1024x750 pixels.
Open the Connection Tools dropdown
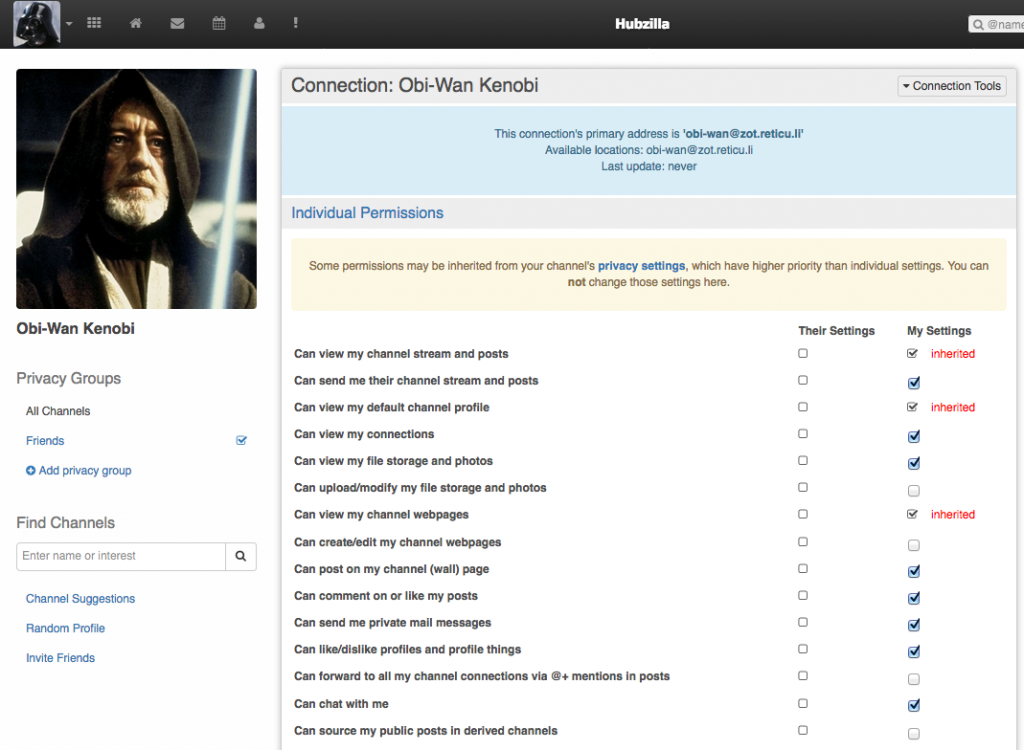tap(951, 86)
